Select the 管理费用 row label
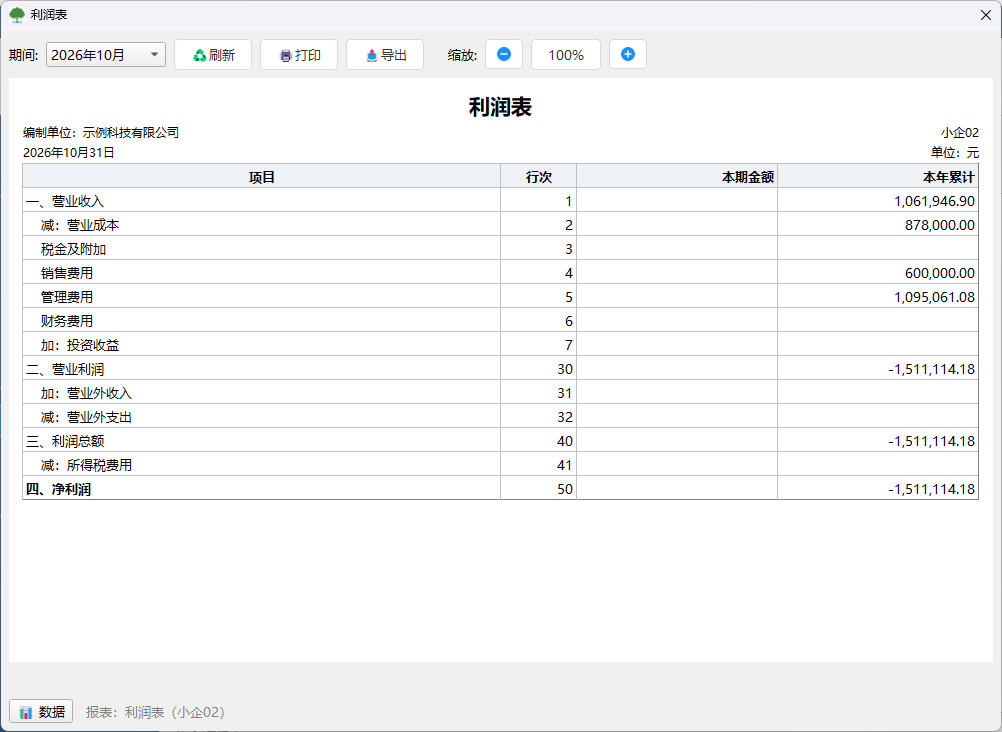The image size is (1002, 732). pyautogui.click(x=67, y=297)
